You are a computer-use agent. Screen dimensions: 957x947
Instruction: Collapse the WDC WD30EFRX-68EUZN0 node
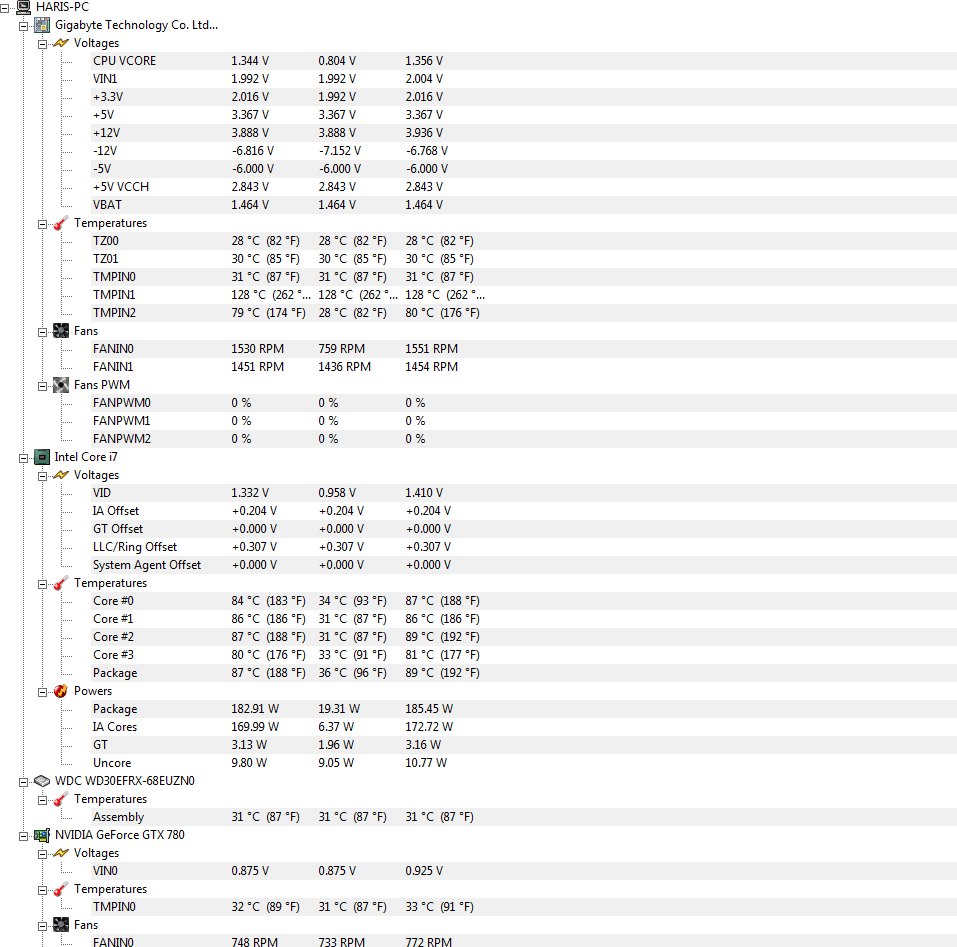[x=24, y=782]
